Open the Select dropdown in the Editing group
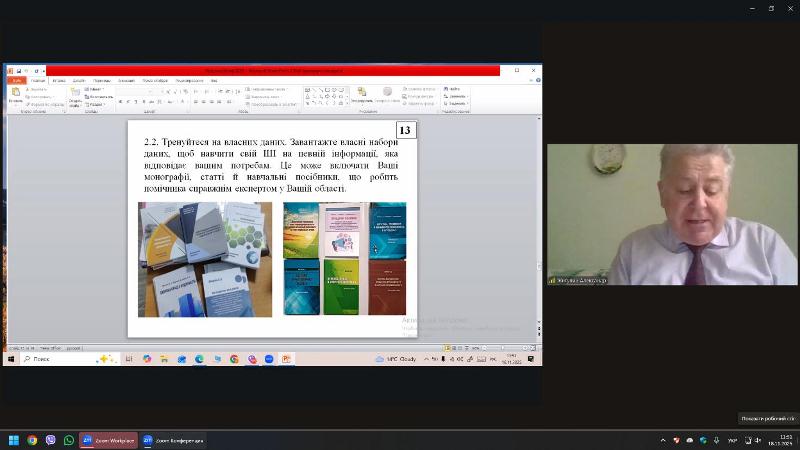 (x=454, y=103)
